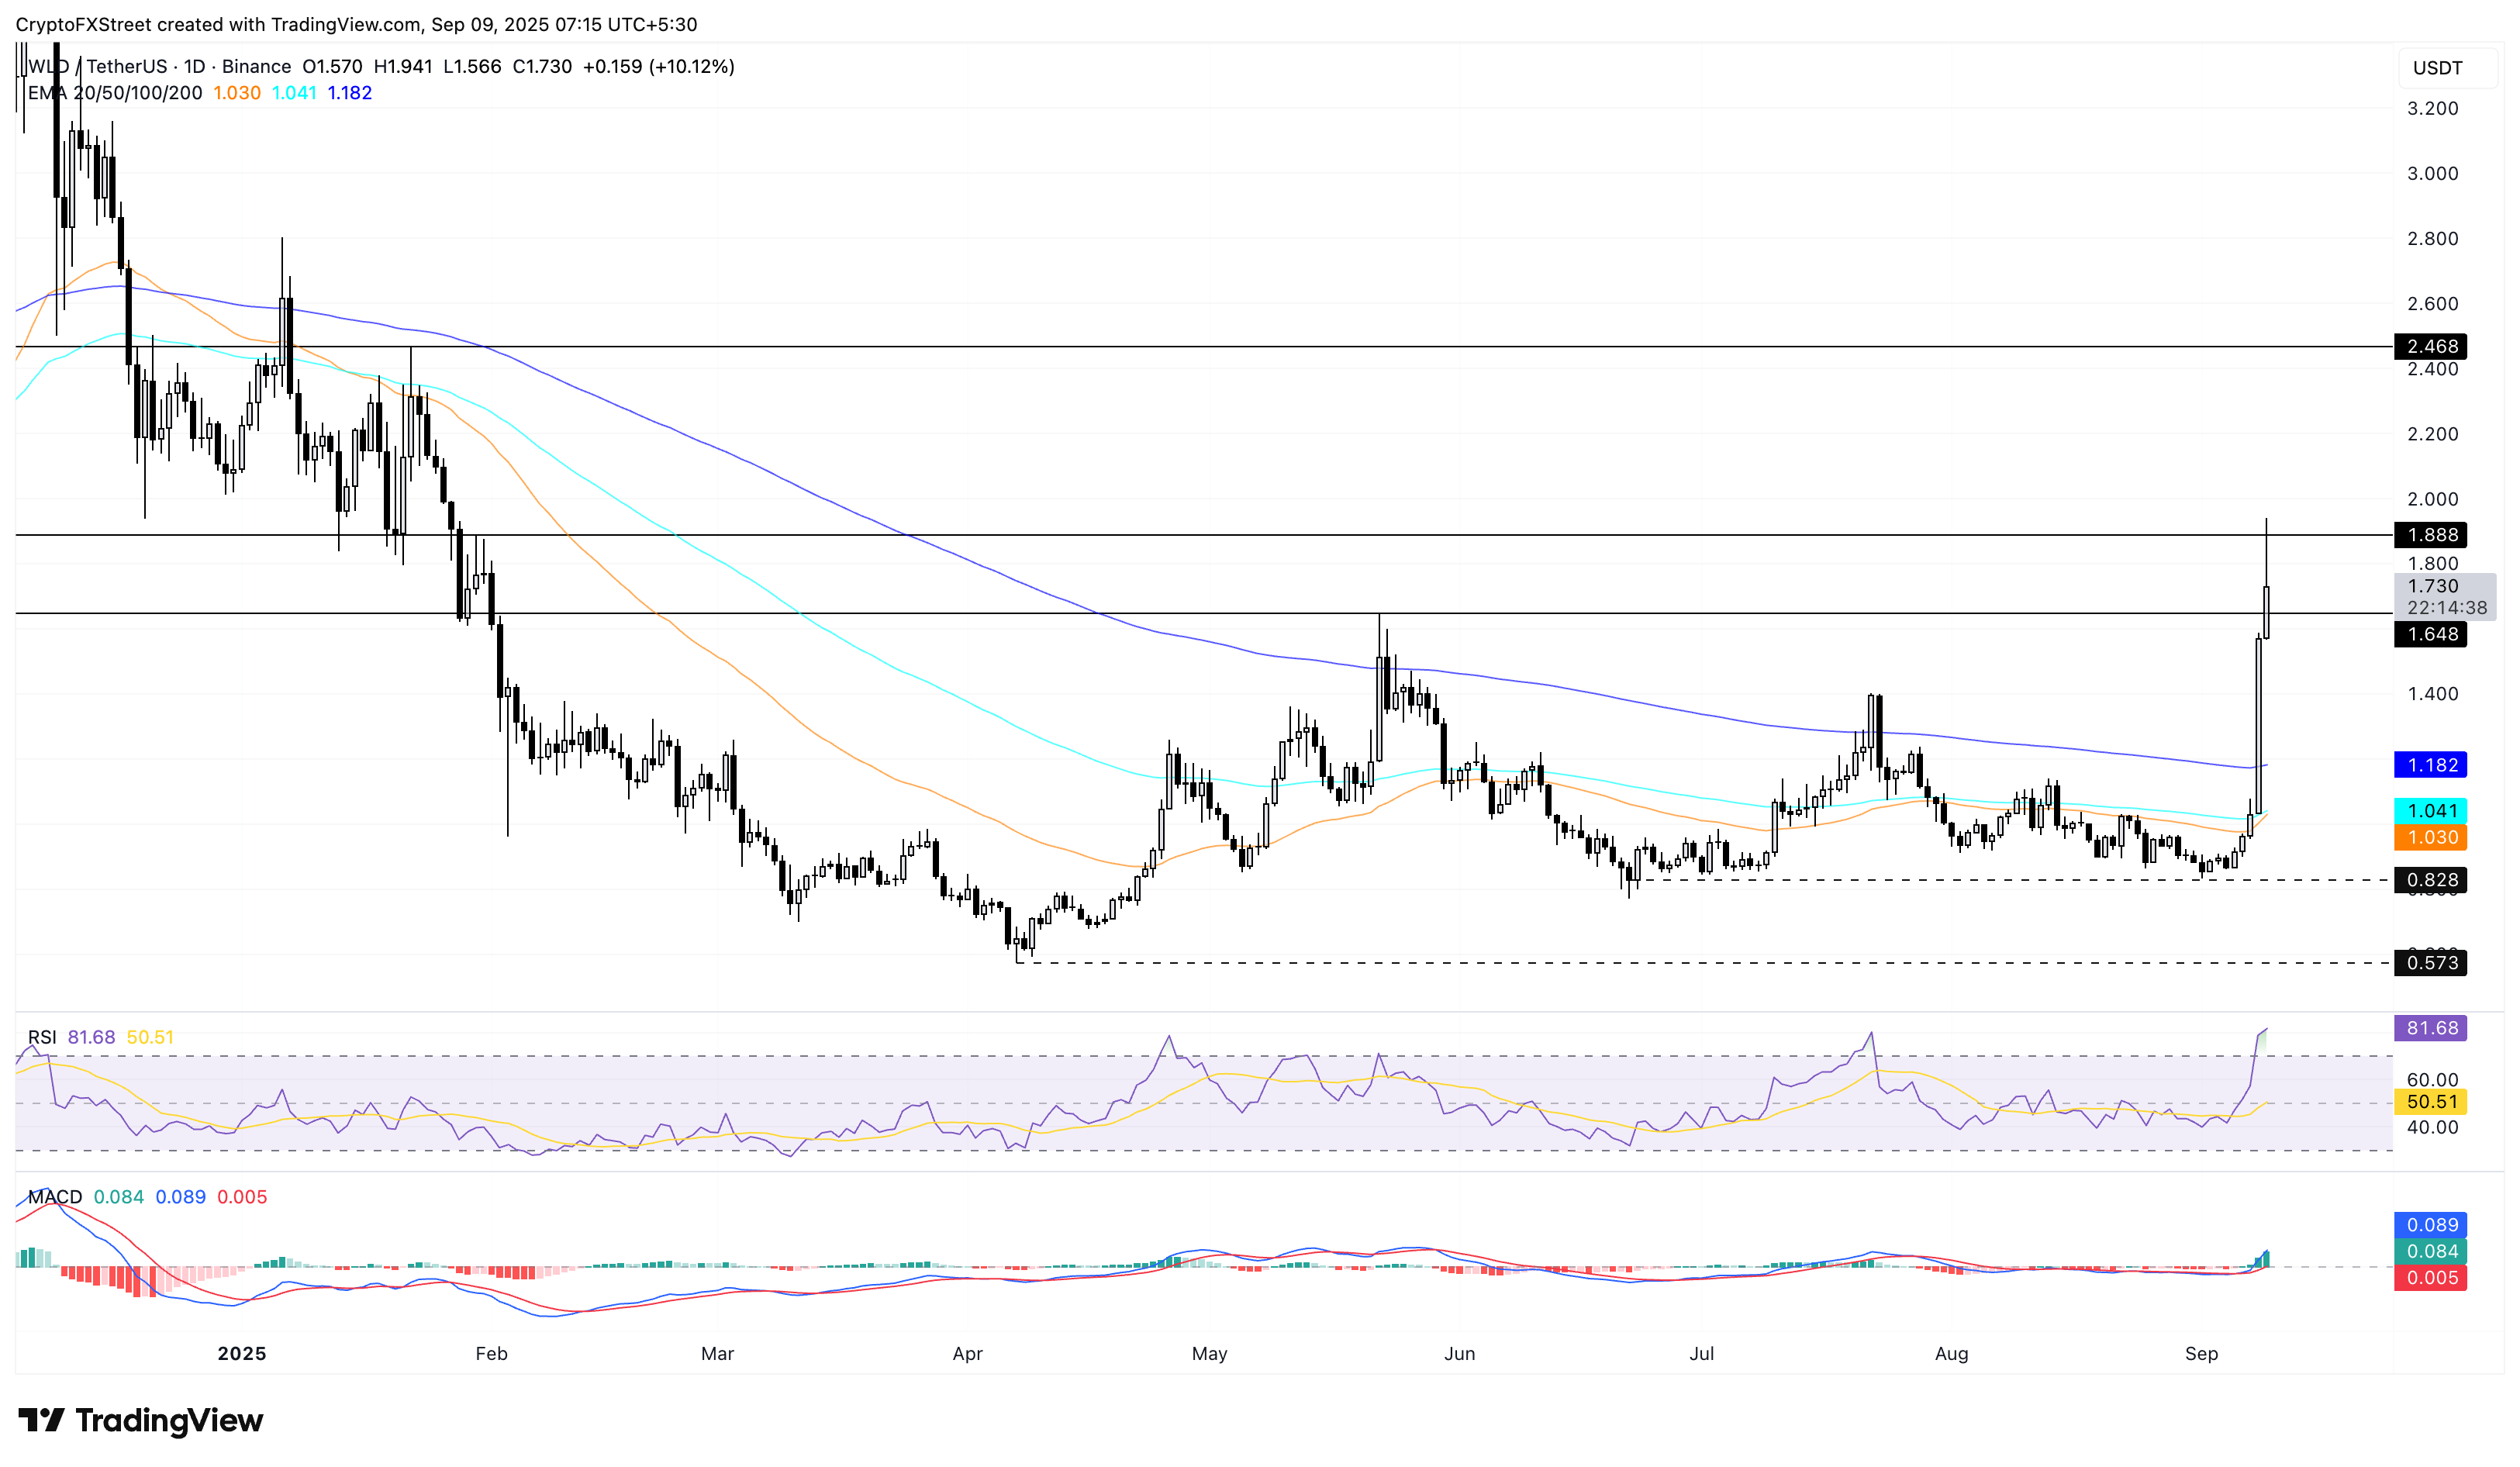
Task: Click the 1.648 support level label
Action: coord(2430,634)
